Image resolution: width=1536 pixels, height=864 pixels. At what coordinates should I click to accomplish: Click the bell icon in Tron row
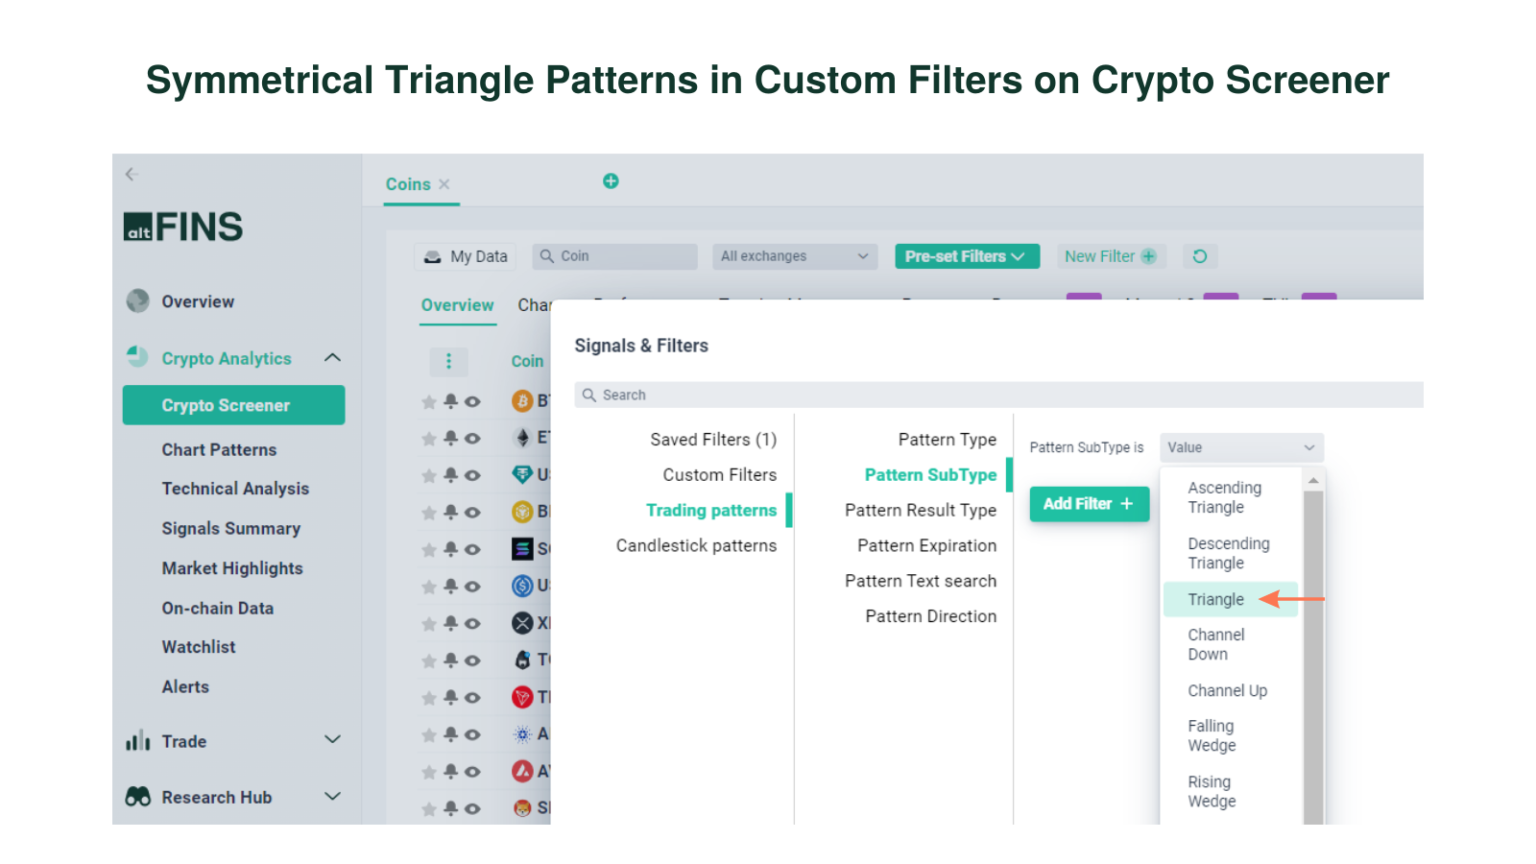[x=450, y=697]
